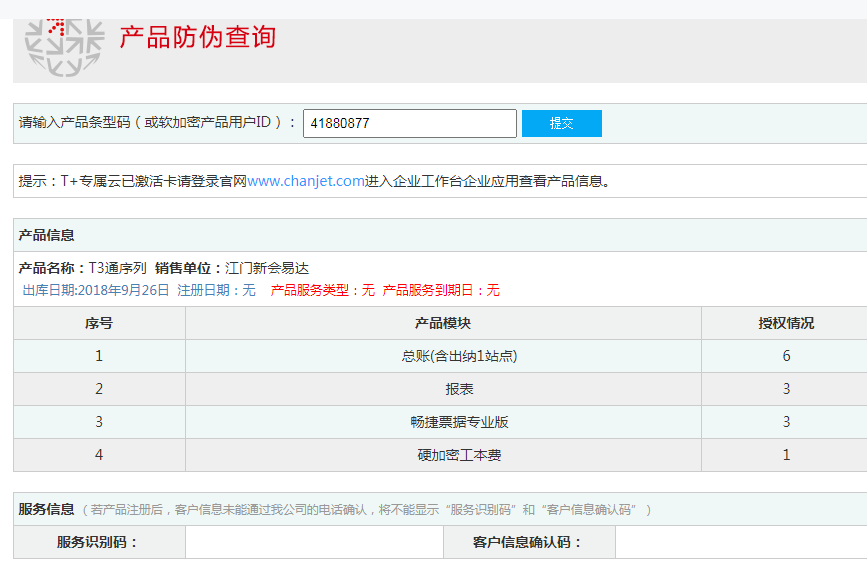Click authorization value 1 for 硬加密工本费
Screen dimensions: 867x570
tap(786, 455)
